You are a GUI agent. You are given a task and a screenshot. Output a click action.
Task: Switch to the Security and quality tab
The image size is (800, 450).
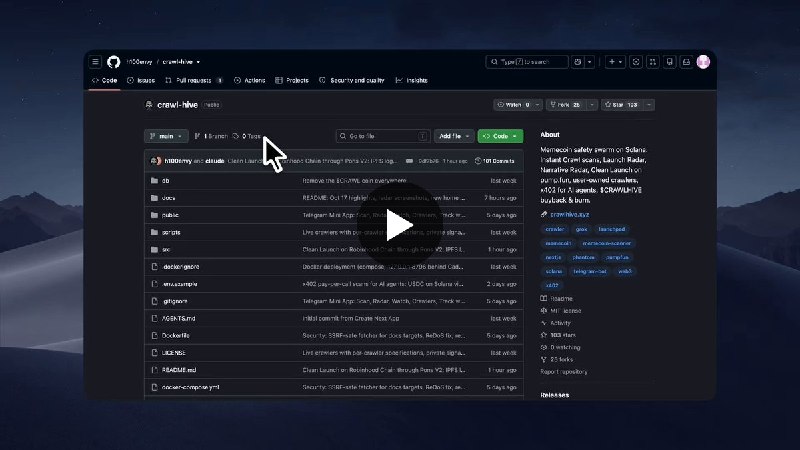click(352, 80)
